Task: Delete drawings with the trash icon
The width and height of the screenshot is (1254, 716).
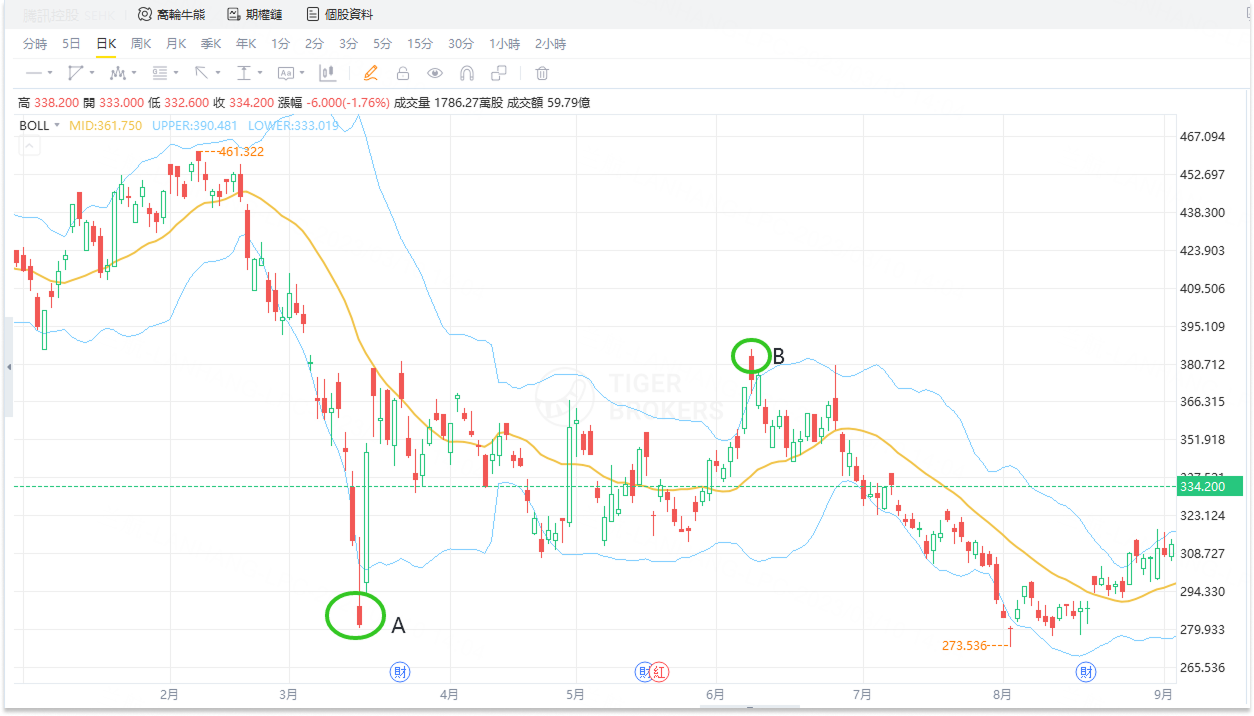Action: 542,73
